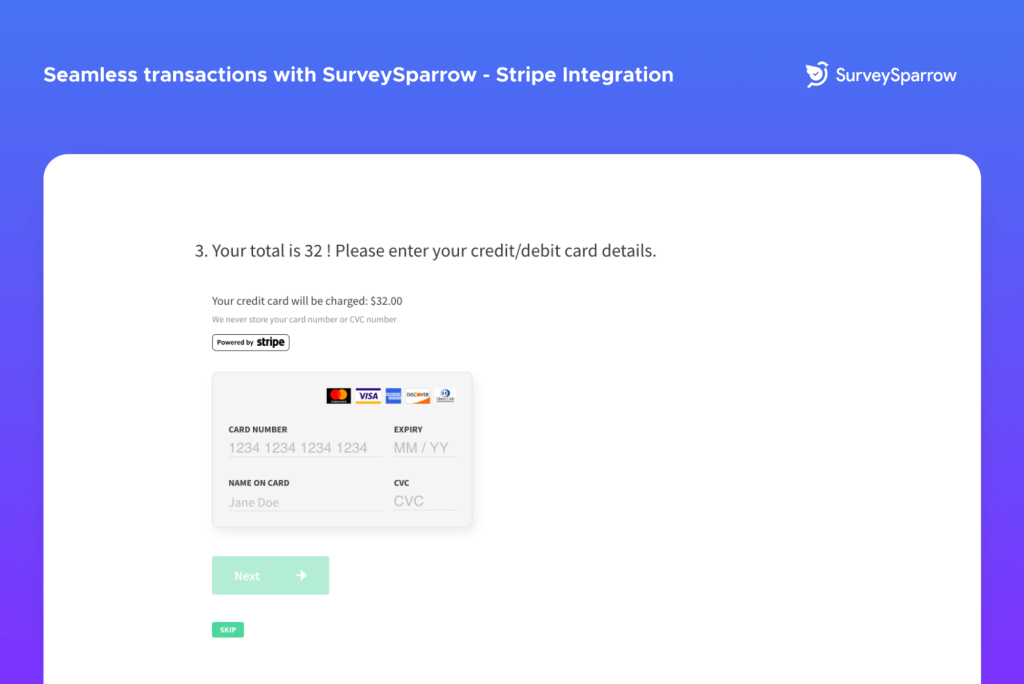Click the Diners Club card icon
The image size is (1024, 684).
click(x=444, y=396)
